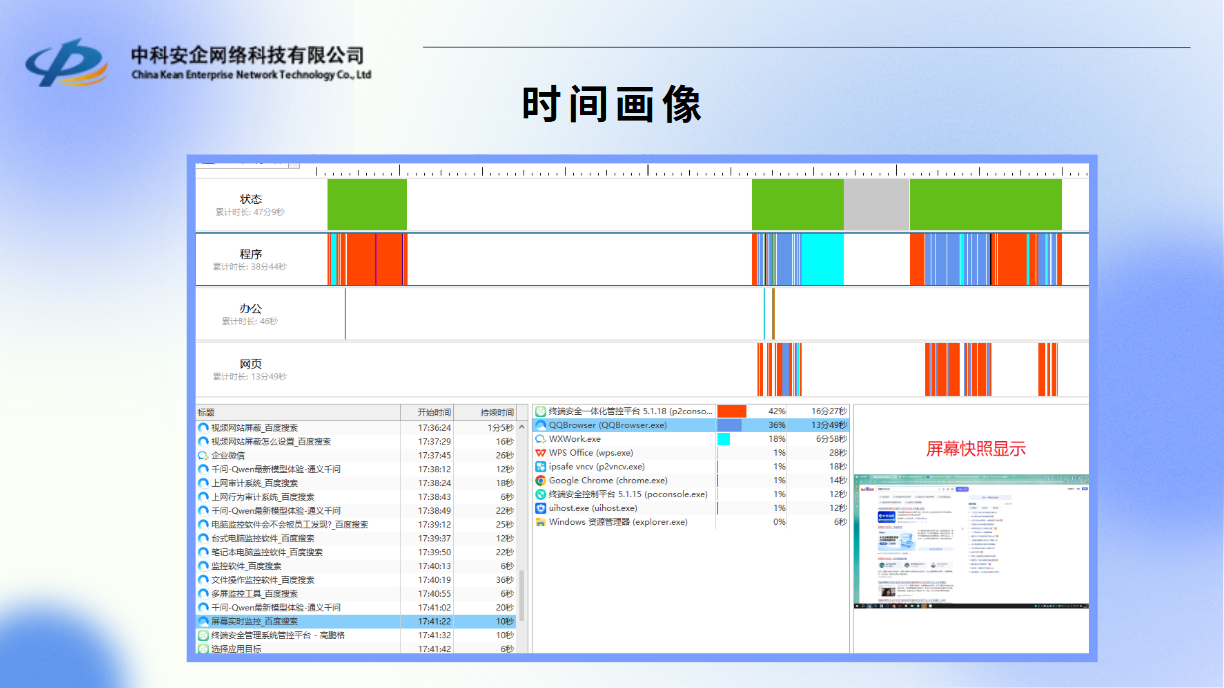Select the first 千问-Qwen最新模型体验 row at 17:38:12
Viewport: 1224px width, 688px height.
click(356, 469)
